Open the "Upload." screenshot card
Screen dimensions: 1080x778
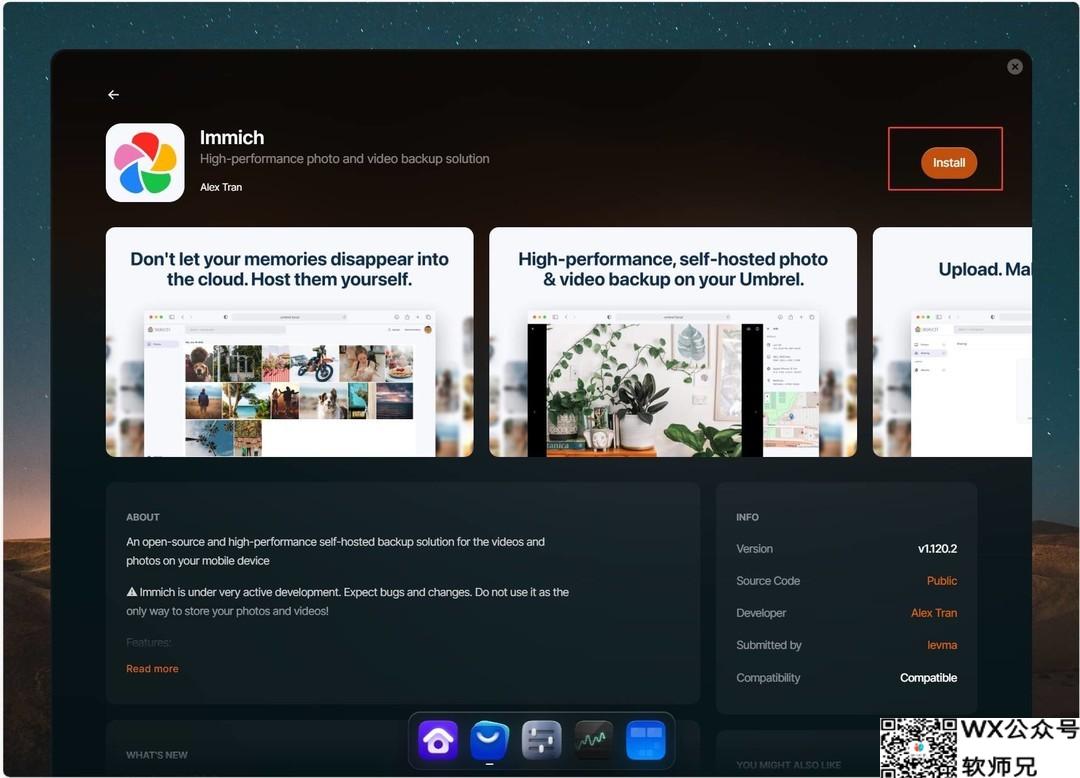coord(952,342)
